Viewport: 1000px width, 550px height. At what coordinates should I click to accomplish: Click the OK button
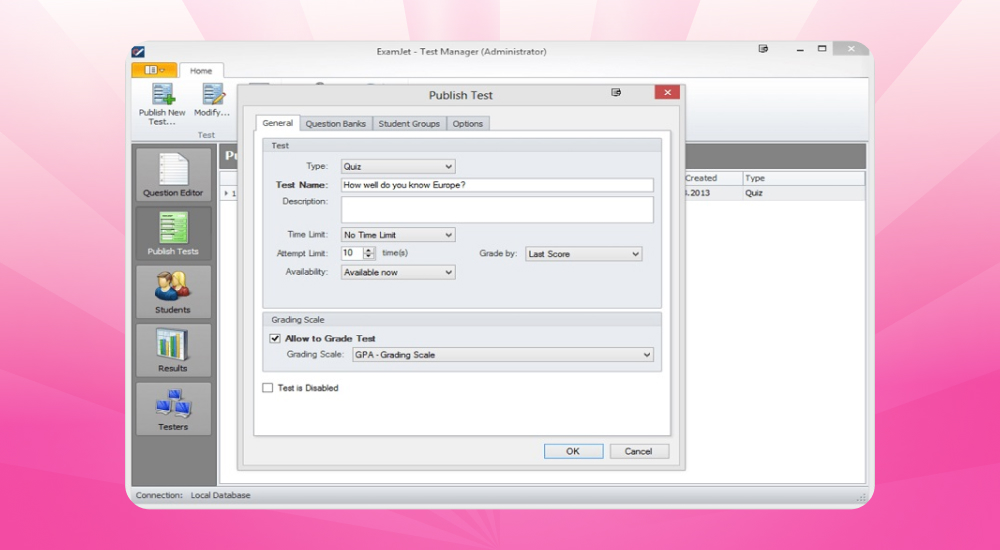tap(573, 451)
